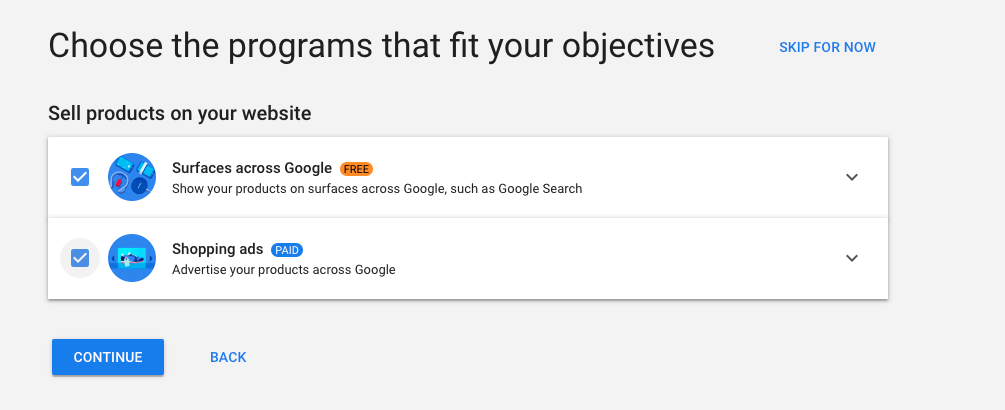Image resolution: width=1005 pixels, height=410 pixels.
Task: Click the Shopping ads program icon
Action: 132,258
